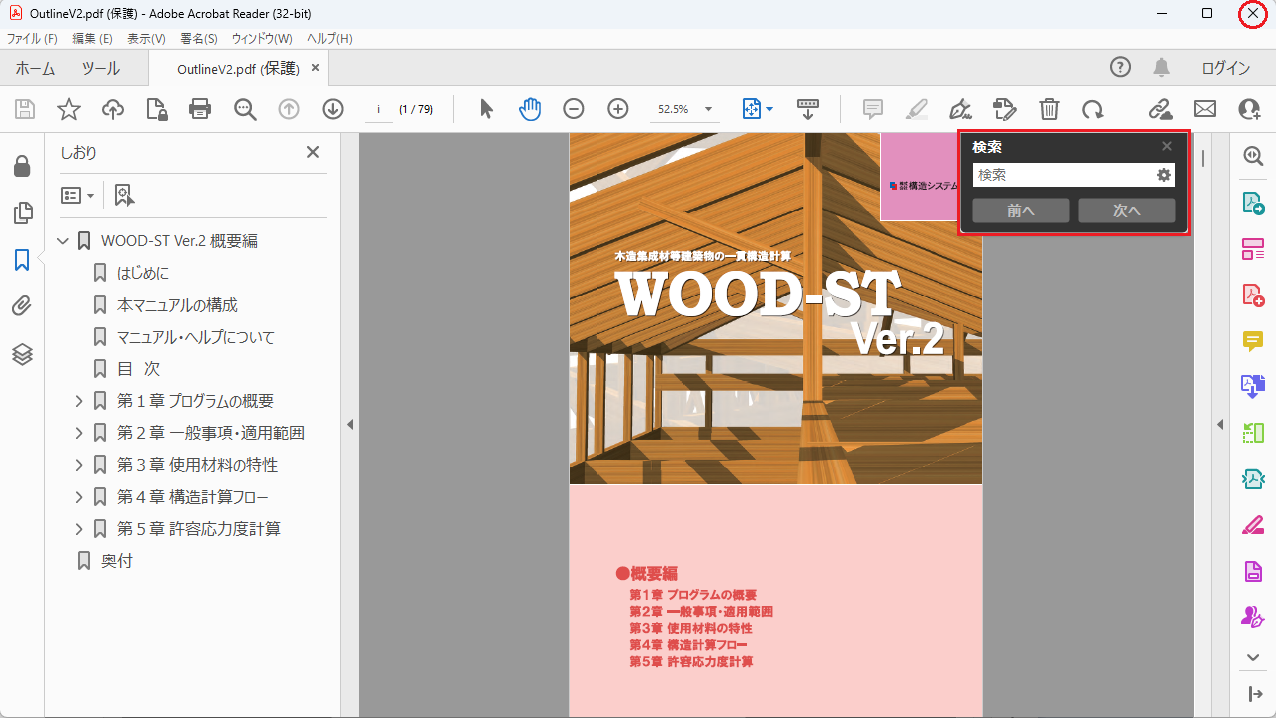Add the document to starred bookmarks
The image size is (1276, 718).
[69, 109]
